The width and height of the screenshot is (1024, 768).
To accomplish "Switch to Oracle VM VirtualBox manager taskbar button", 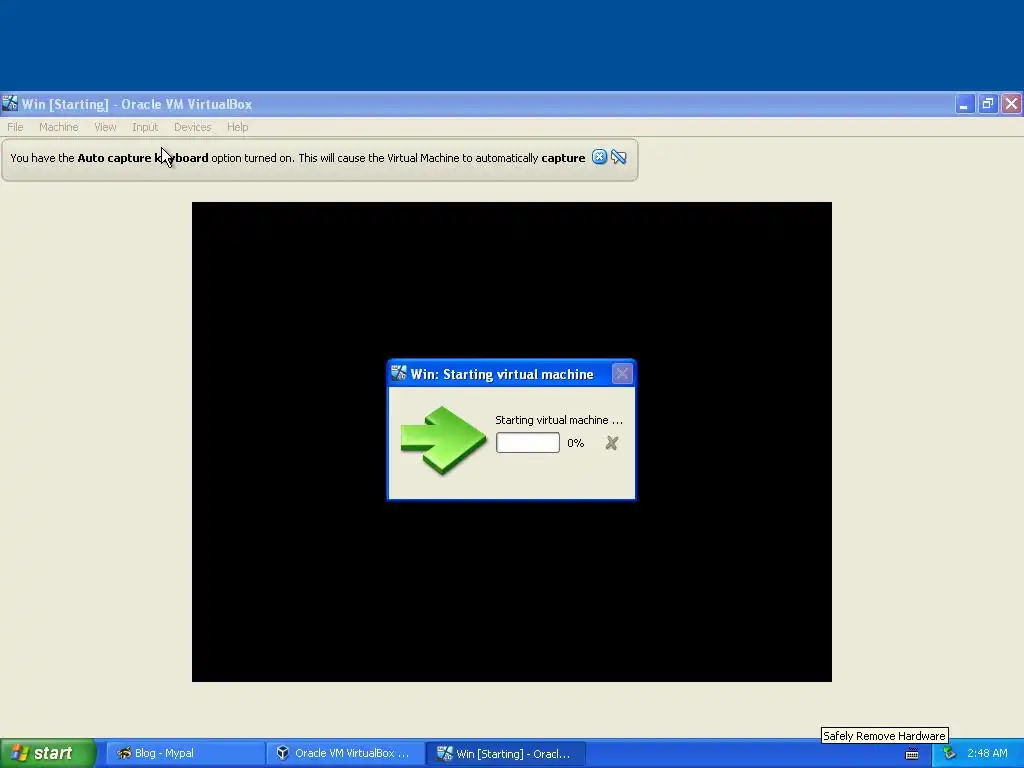I will (345, 753).
